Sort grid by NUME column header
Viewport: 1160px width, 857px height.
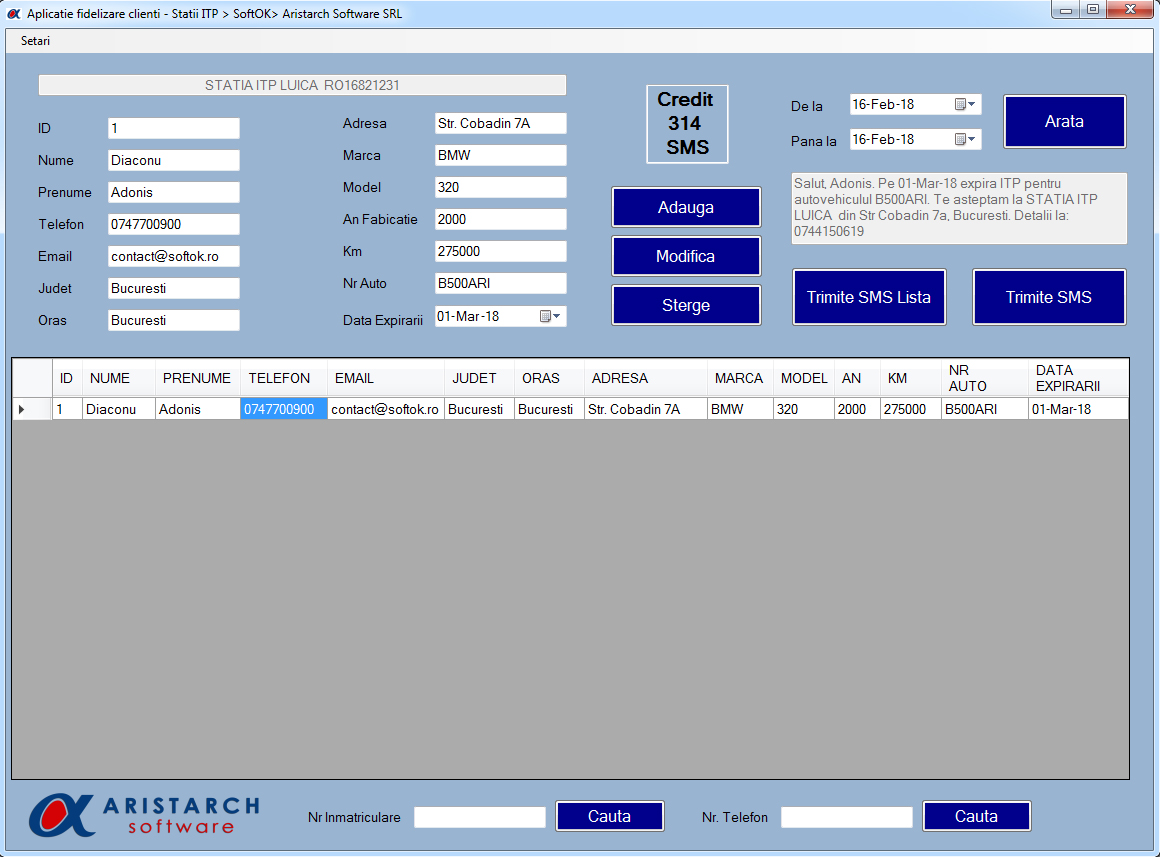click(118, 378)
